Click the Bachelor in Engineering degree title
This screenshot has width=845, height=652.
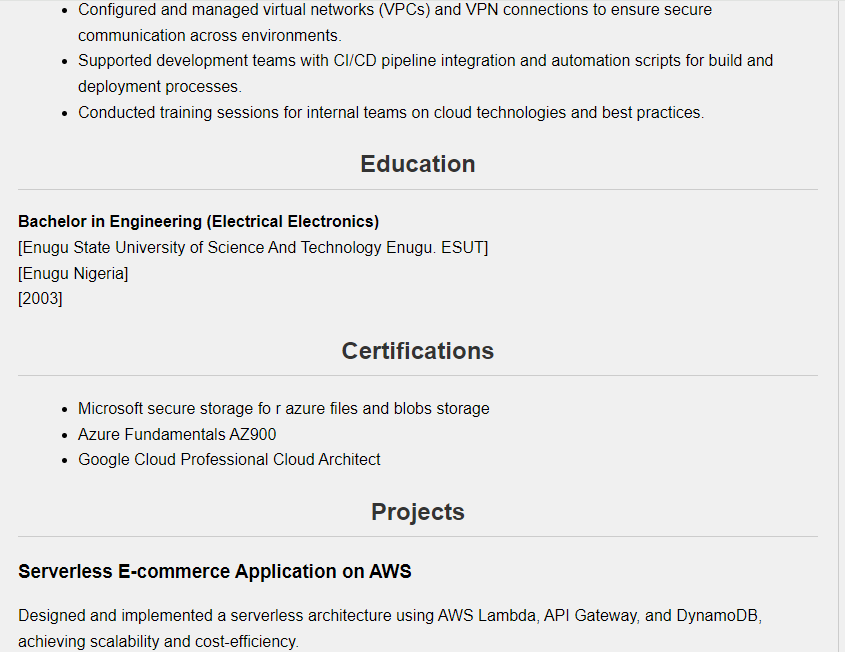point(198,221)
